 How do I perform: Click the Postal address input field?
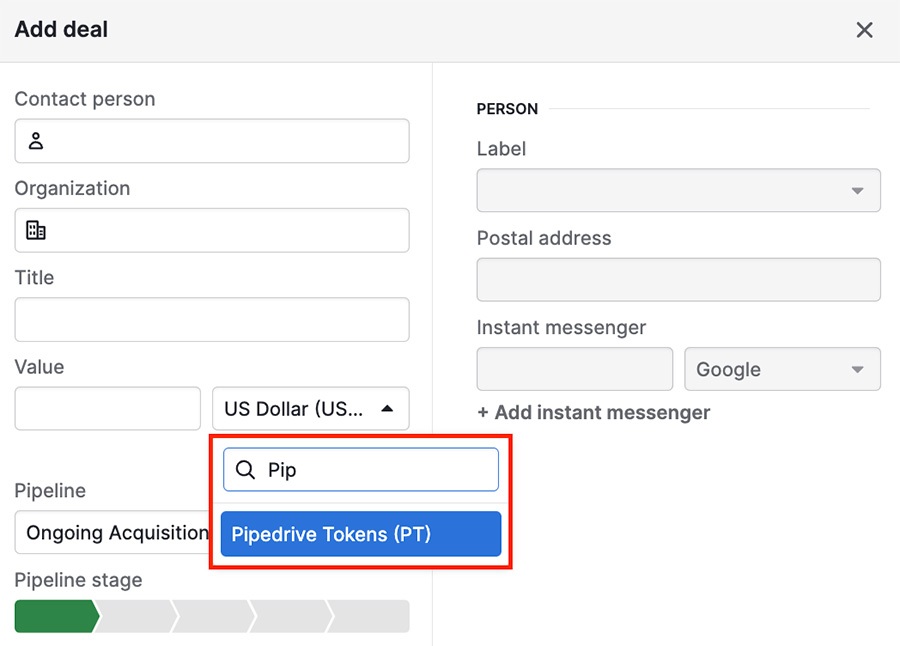pyautogui.click(x=678, y=280)
